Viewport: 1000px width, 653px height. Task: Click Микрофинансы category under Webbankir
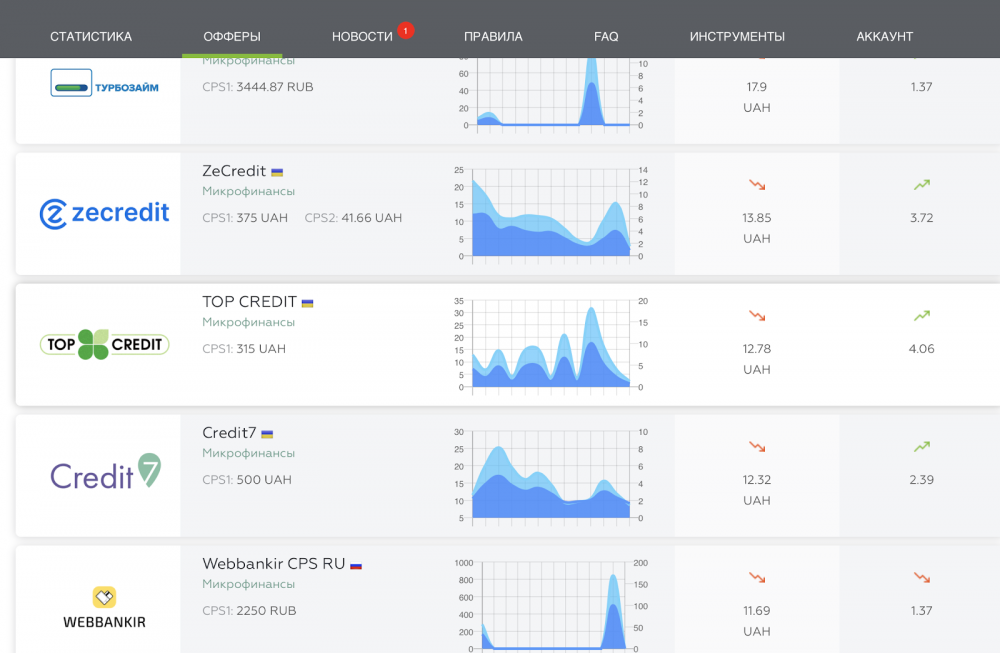coord(249,584)
